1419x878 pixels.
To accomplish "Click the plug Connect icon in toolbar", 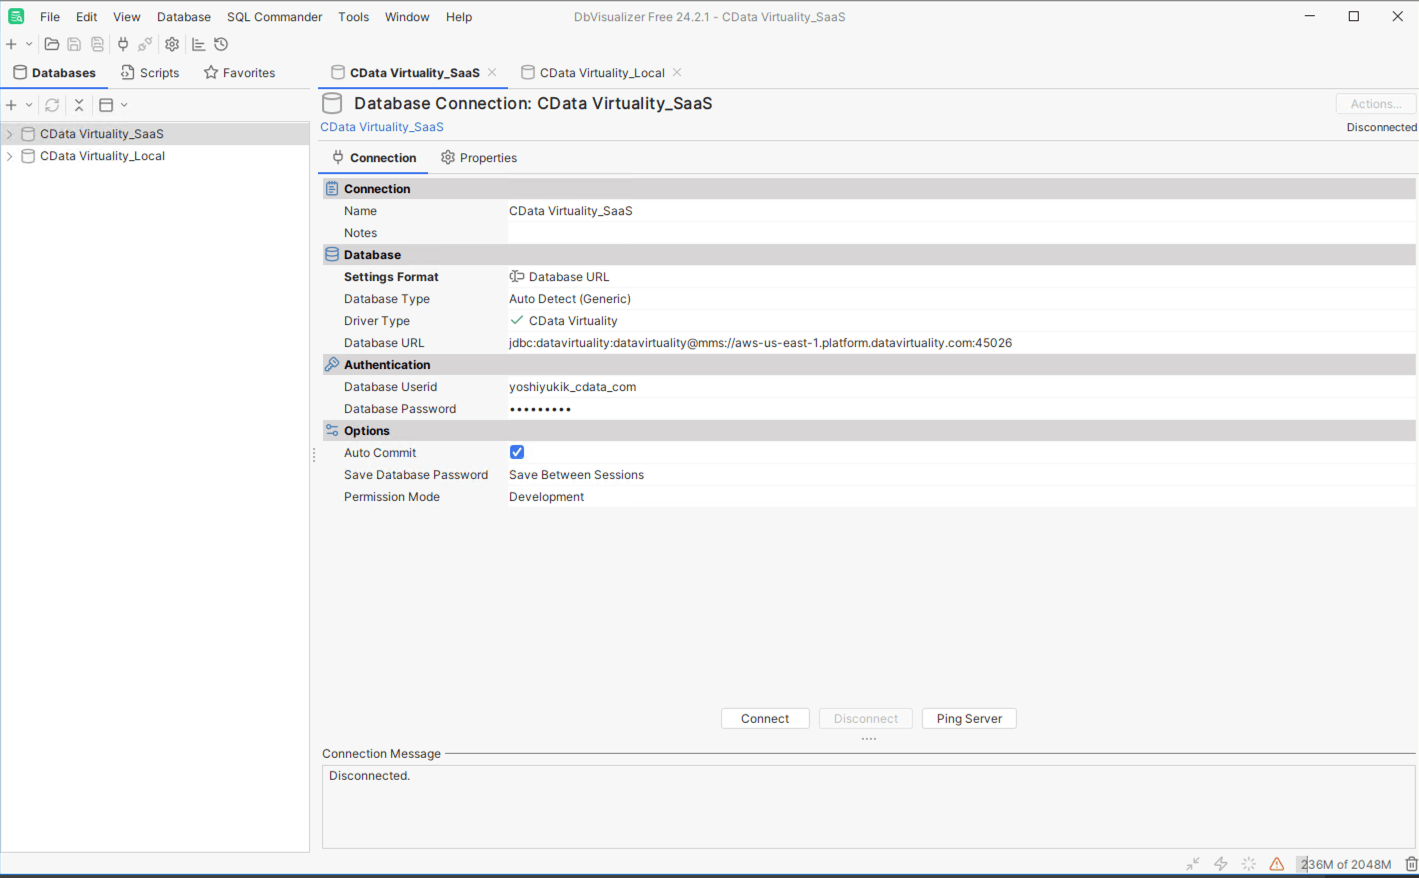I will click(x=123, y=44).
